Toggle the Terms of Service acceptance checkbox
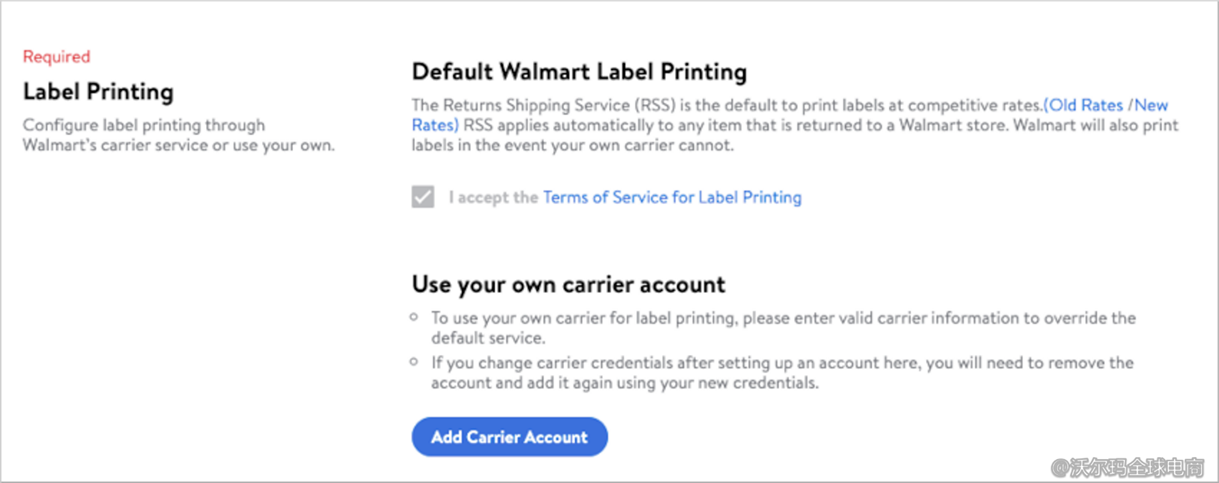This screenshot has width=1219, height=483. [423, 197]
